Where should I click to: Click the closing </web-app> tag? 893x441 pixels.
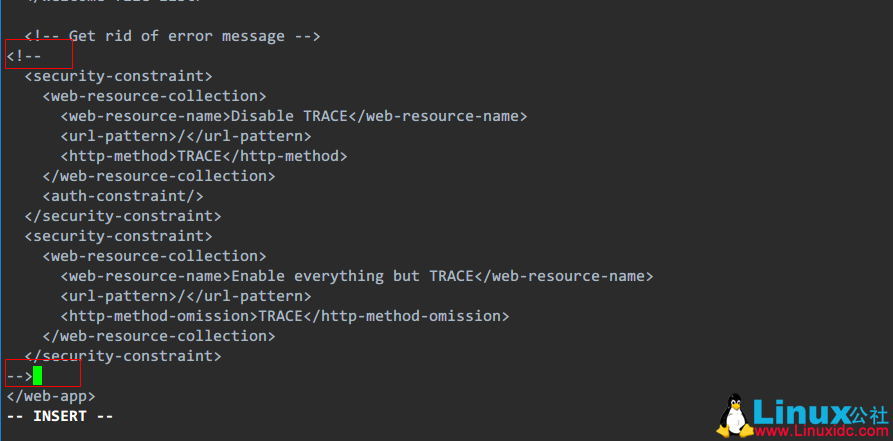tap(51, 396)
